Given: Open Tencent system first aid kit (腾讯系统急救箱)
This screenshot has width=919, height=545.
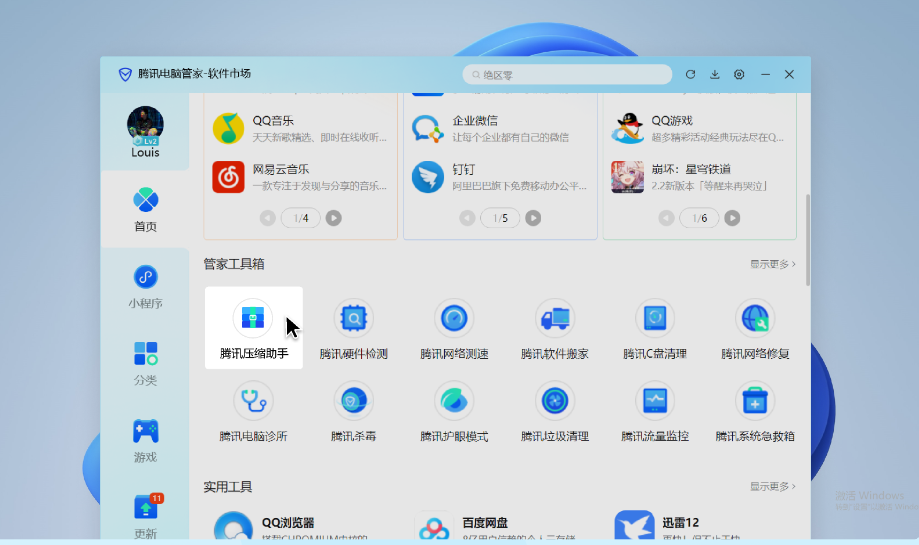Looking at the screenshot, I should click(755, 410).
